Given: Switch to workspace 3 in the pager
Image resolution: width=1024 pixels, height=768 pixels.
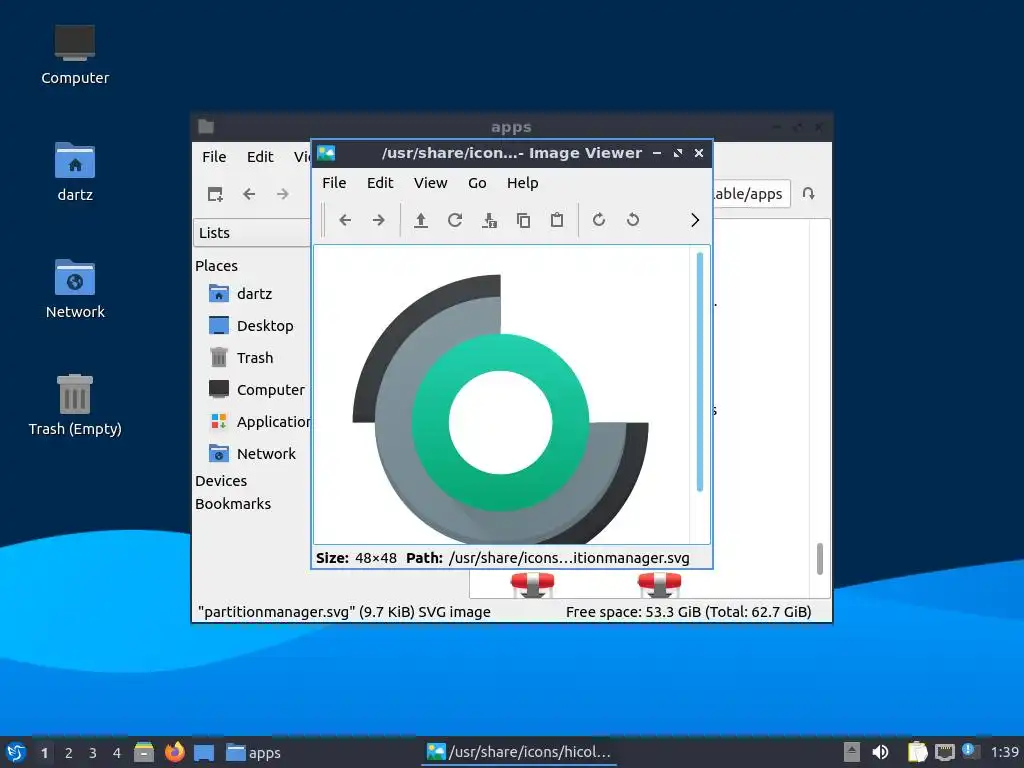Looking at the screenshot, I should tap(93, 753).
